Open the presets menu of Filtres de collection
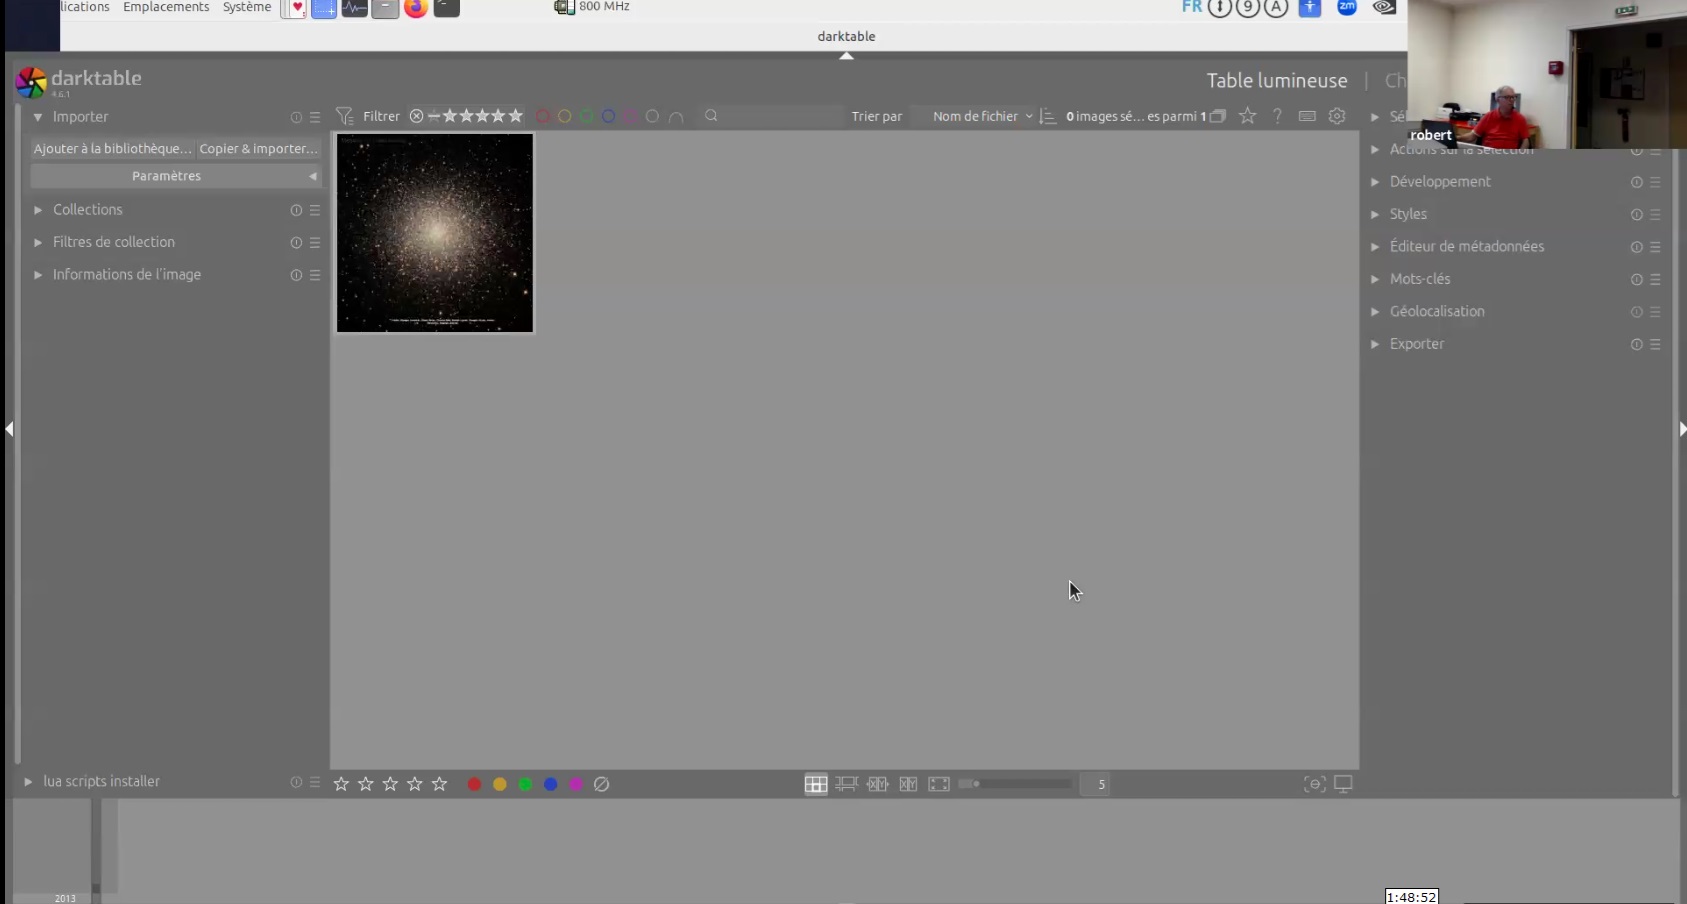This screenshot has width=1687, height=904. tap(315, 243)
